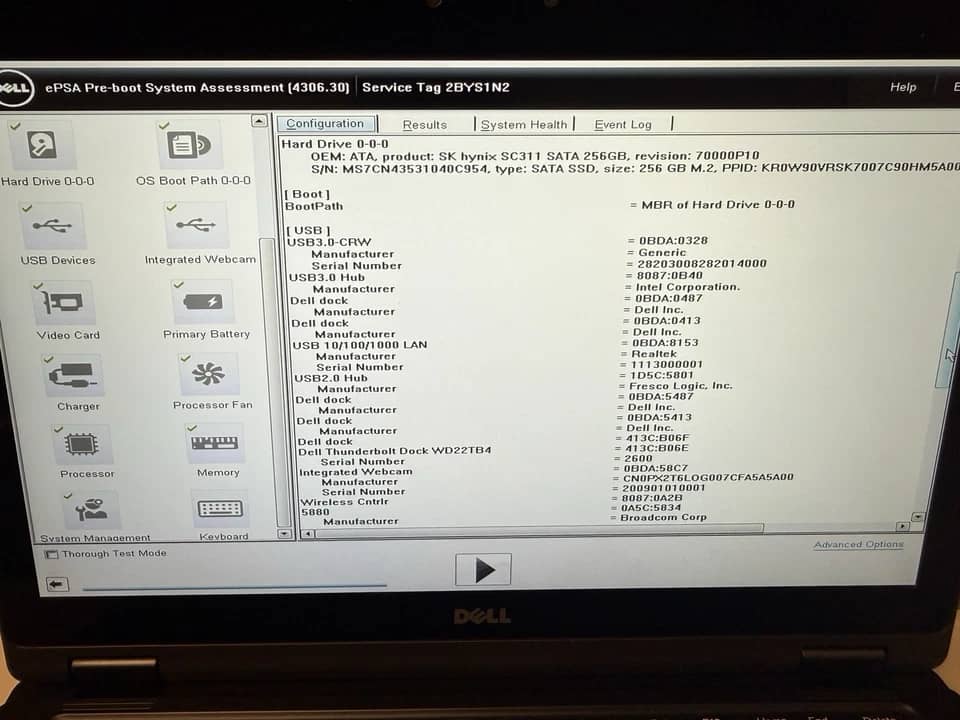The image size is (960, 720).
Task: Click configuration pane scroll right arrow
Action: 902,527
